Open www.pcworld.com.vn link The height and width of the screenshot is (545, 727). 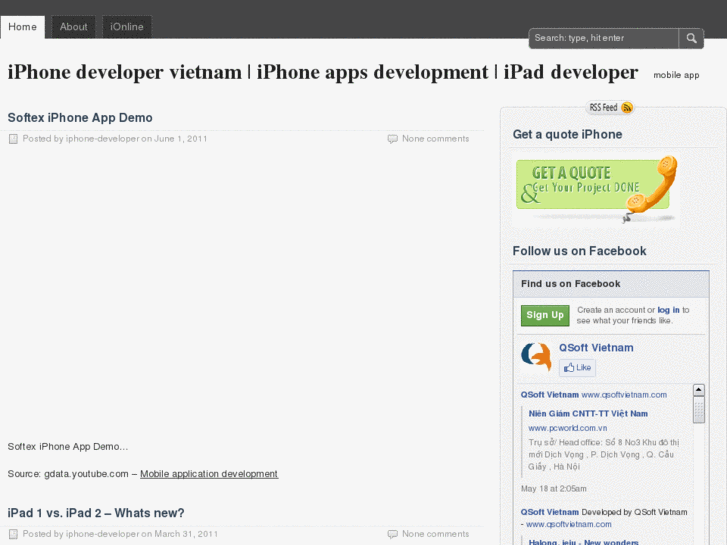(x=568, y=428)
